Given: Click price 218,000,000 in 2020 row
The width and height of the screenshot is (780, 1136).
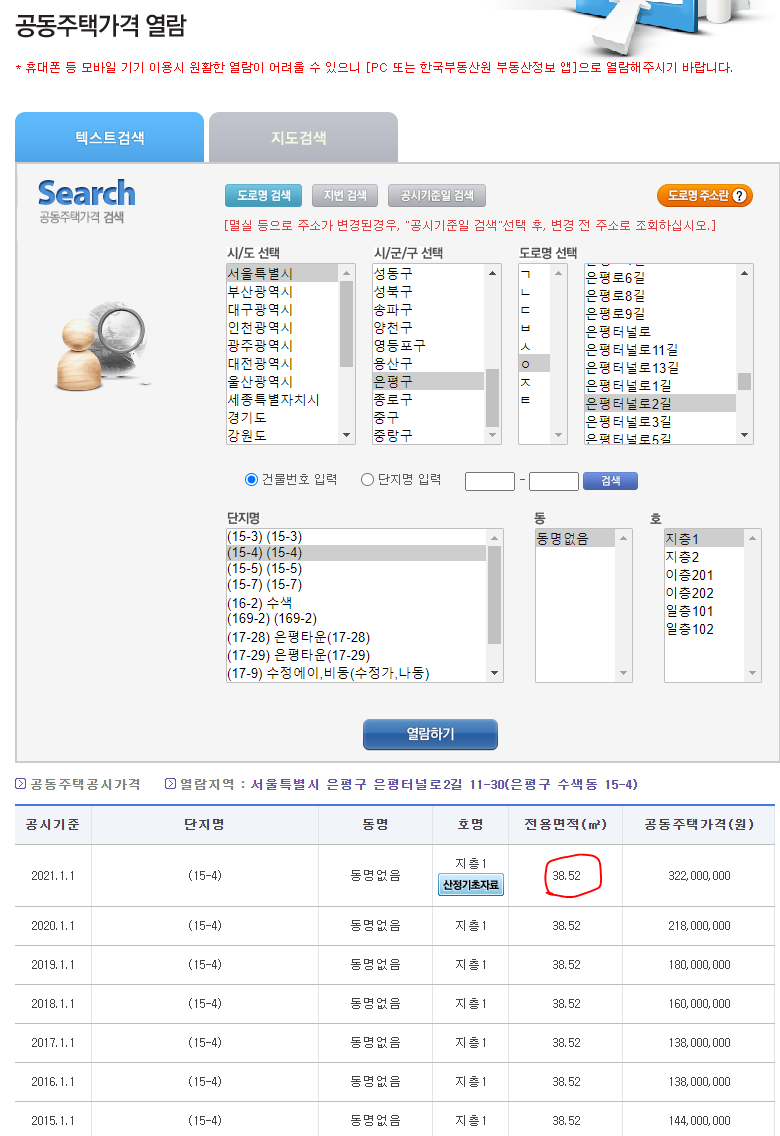Looking at the screenshot, I should click(699, 926).
